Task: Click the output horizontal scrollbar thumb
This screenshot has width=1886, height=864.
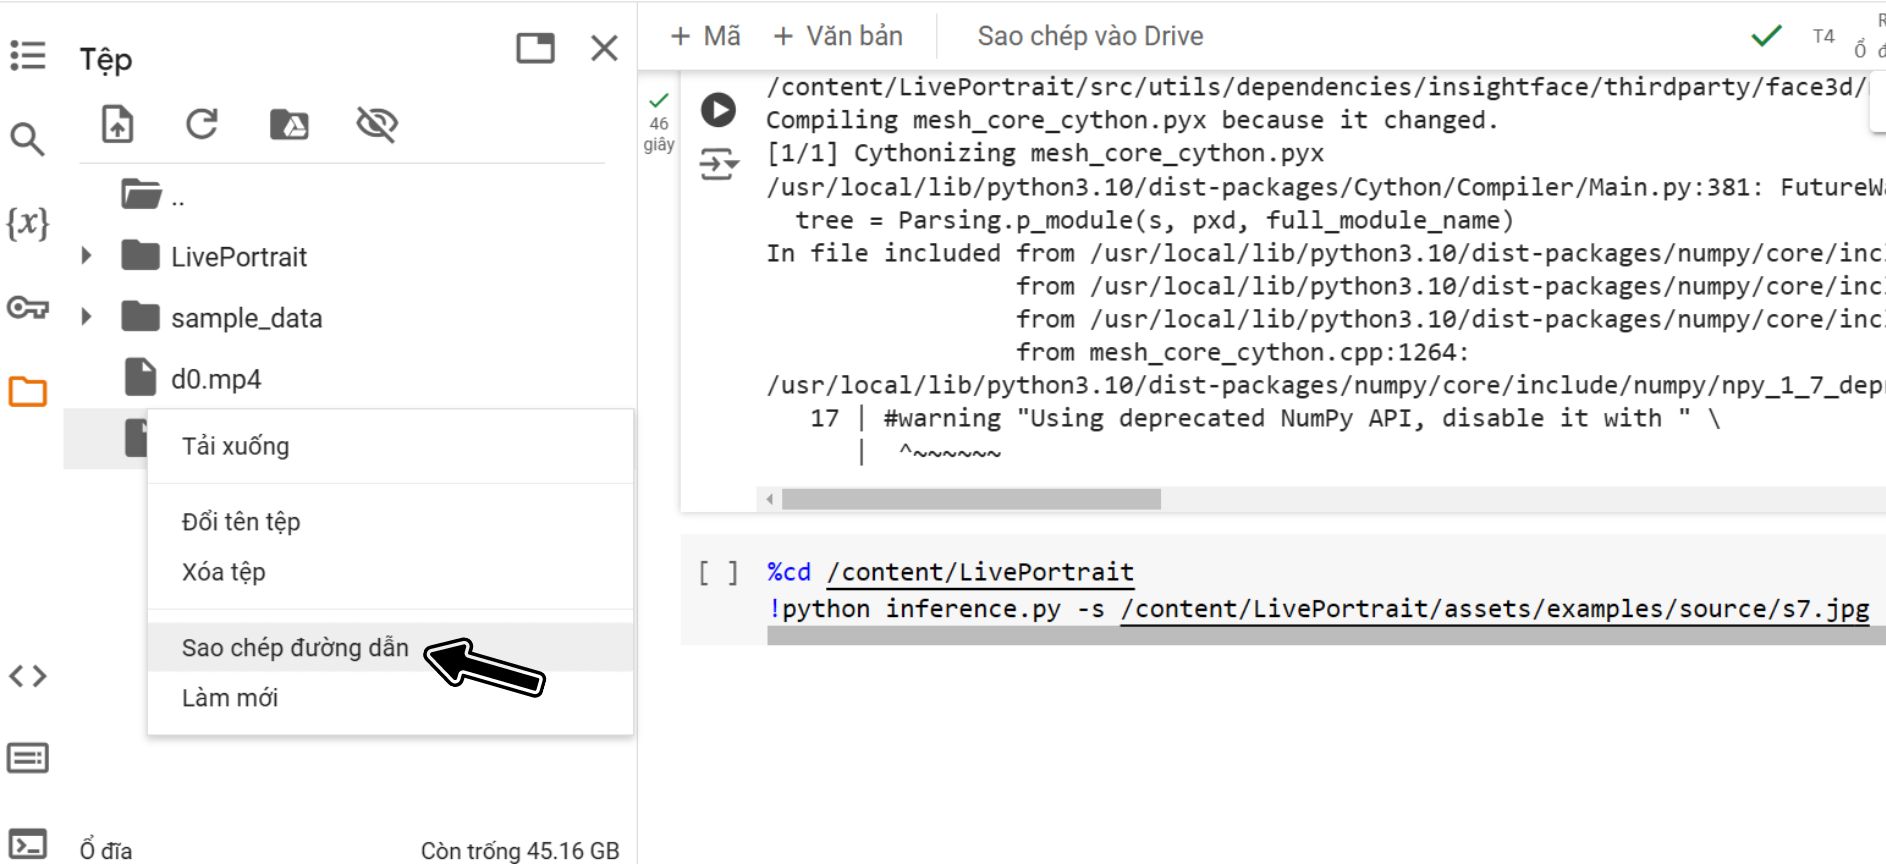Action: (971, 499)
